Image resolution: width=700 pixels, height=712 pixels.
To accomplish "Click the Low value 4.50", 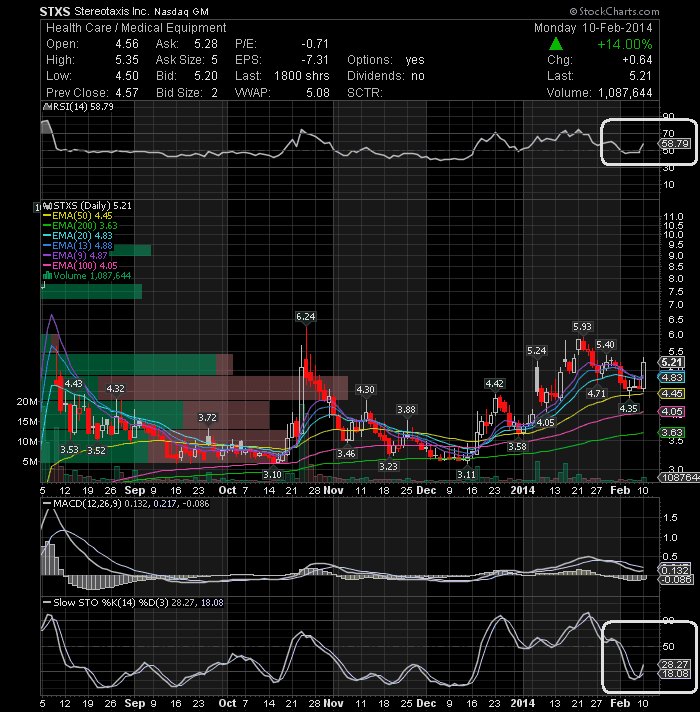I will [x=127, y=75].
